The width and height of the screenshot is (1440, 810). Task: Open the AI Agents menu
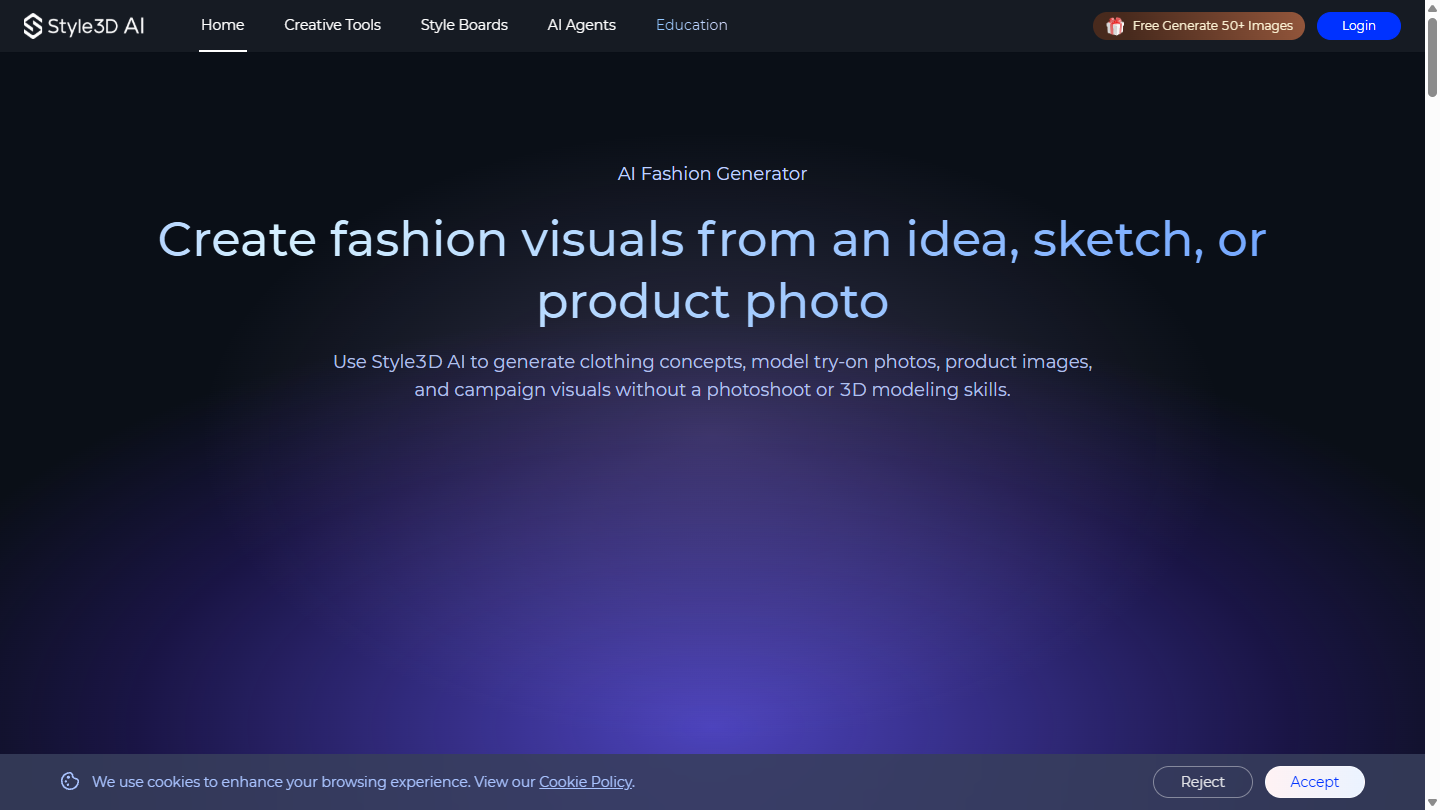582,25
